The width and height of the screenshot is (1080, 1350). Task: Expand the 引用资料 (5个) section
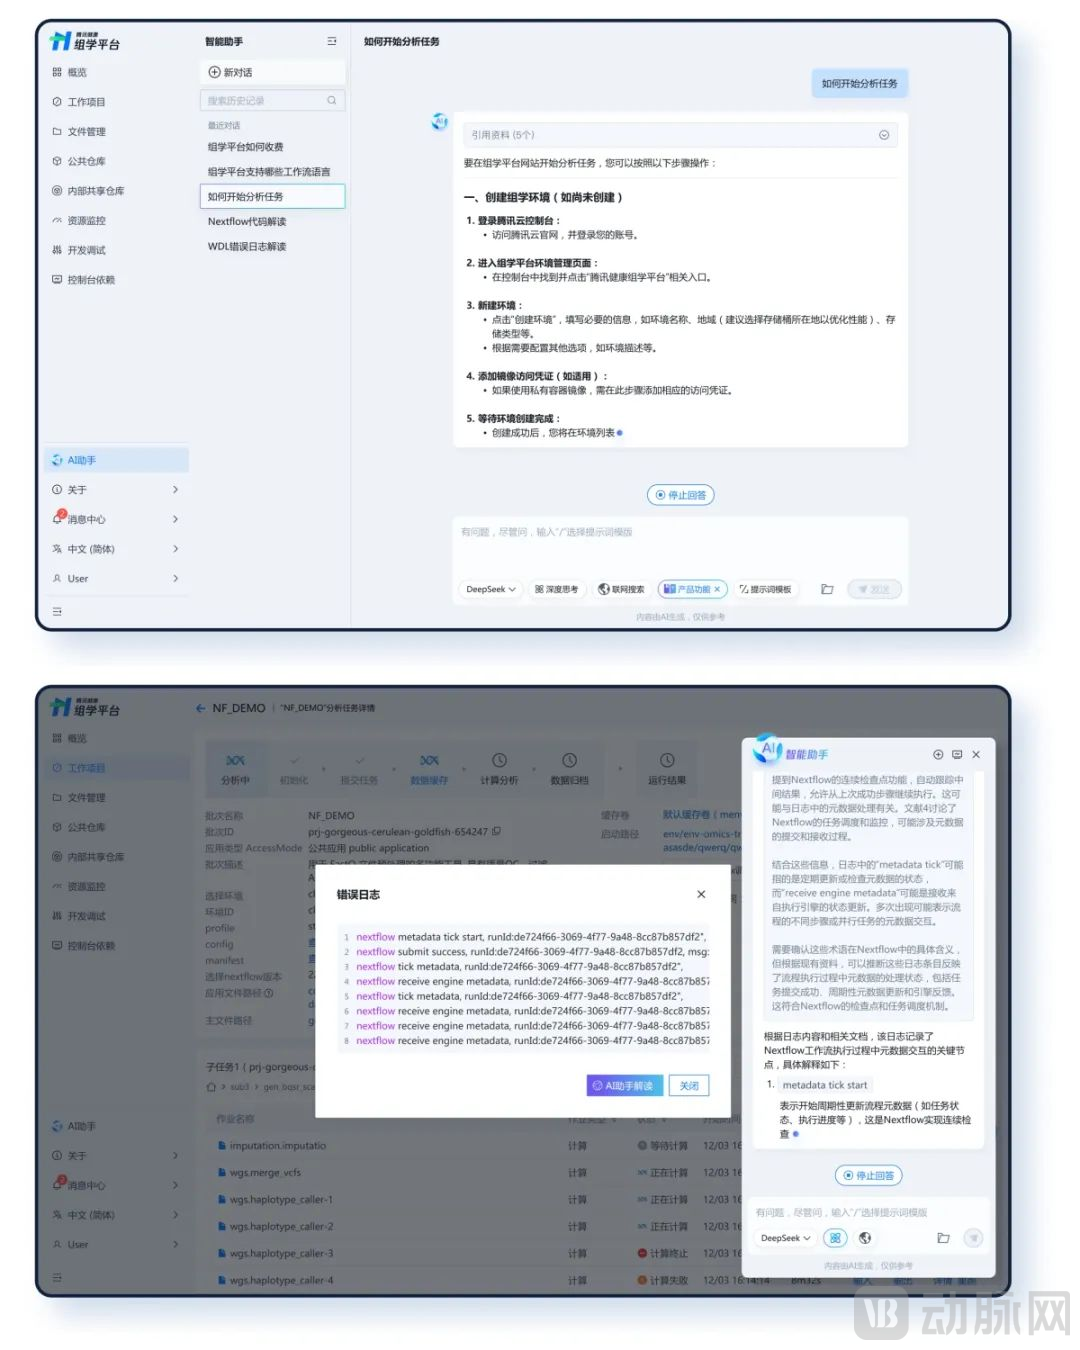click(x=883, y=135)
